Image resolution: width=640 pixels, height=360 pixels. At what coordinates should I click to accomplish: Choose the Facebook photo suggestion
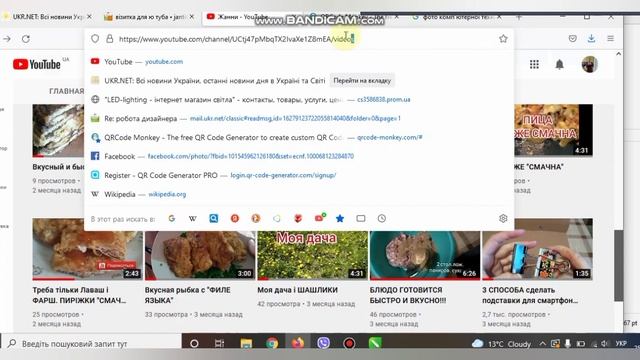(299, 156)
